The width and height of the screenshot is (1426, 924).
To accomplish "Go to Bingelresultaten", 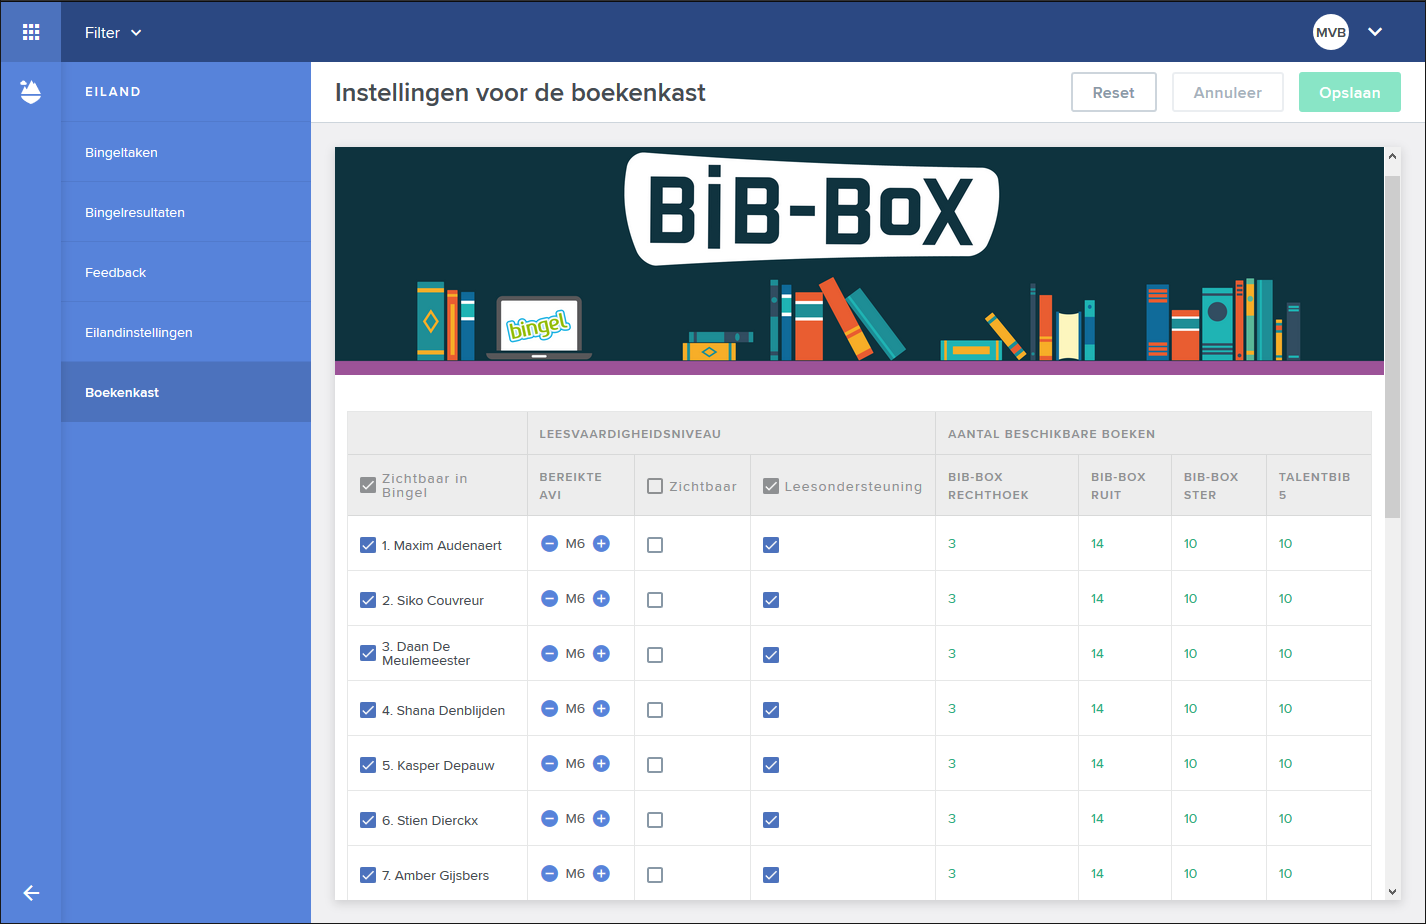I will (186, 212).
